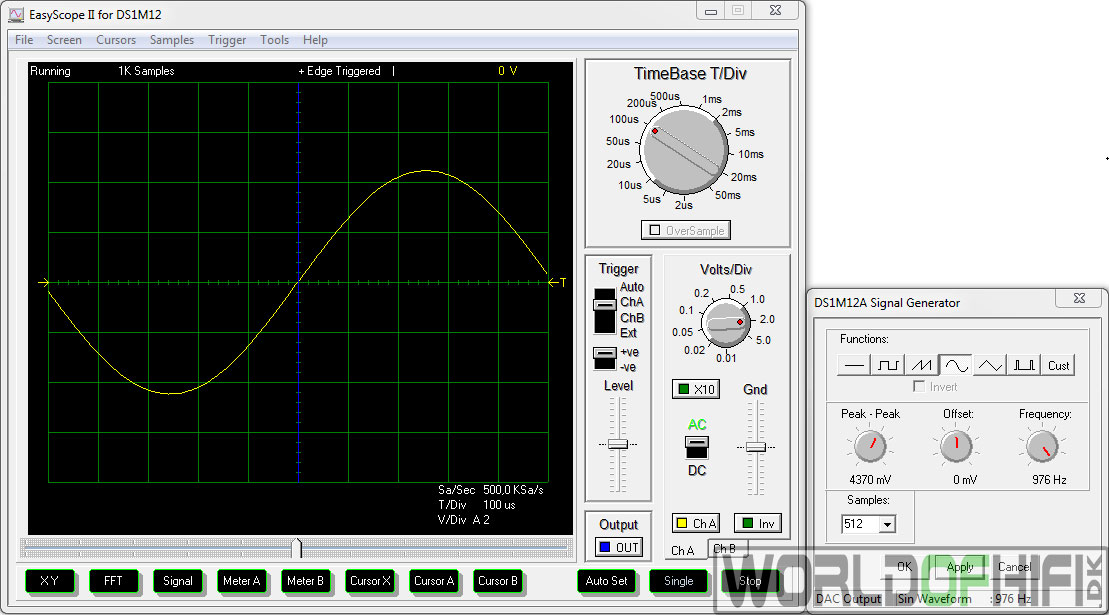Viewport: 1109px width, 615px height.
Task: Open the Samples dropdown showing 512
Action: 887,524
